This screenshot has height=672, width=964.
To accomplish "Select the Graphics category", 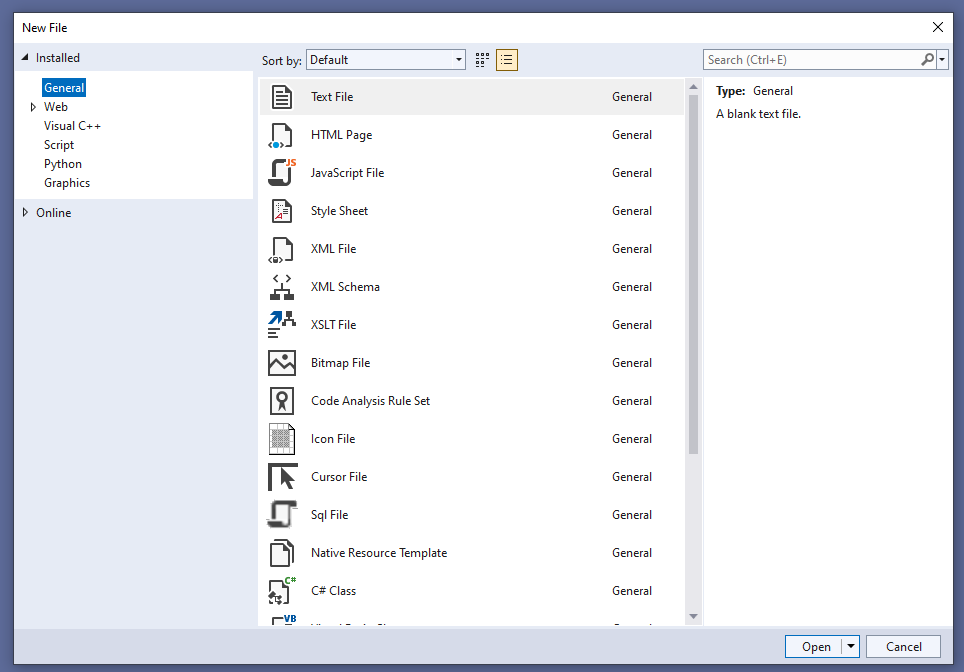I will [67, 183].
